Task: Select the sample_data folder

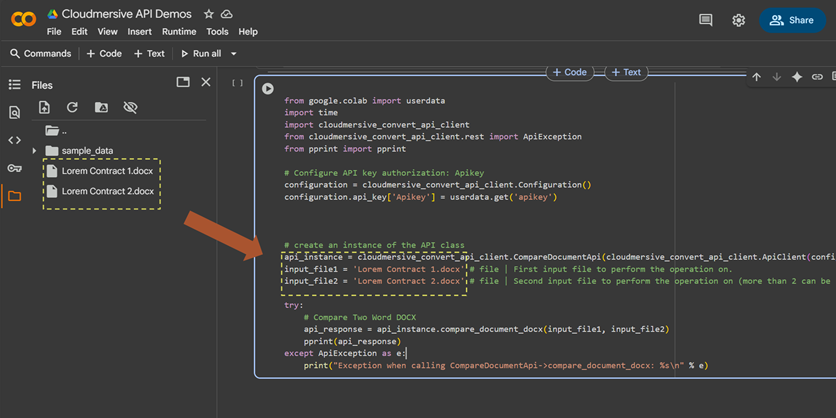Action: [x=79, y=151]
